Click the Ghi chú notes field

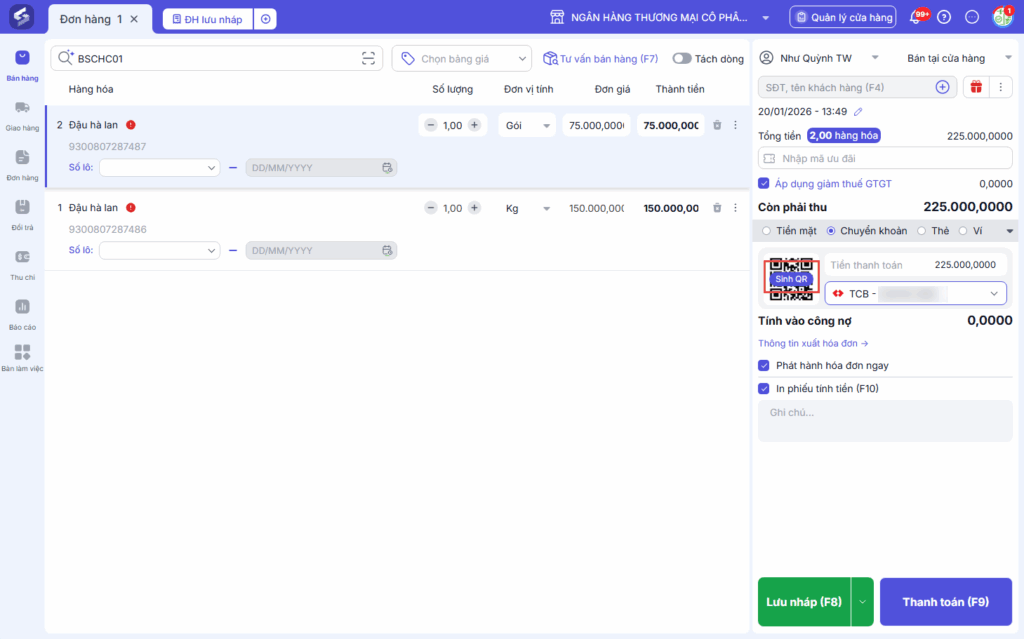point(885,421)
